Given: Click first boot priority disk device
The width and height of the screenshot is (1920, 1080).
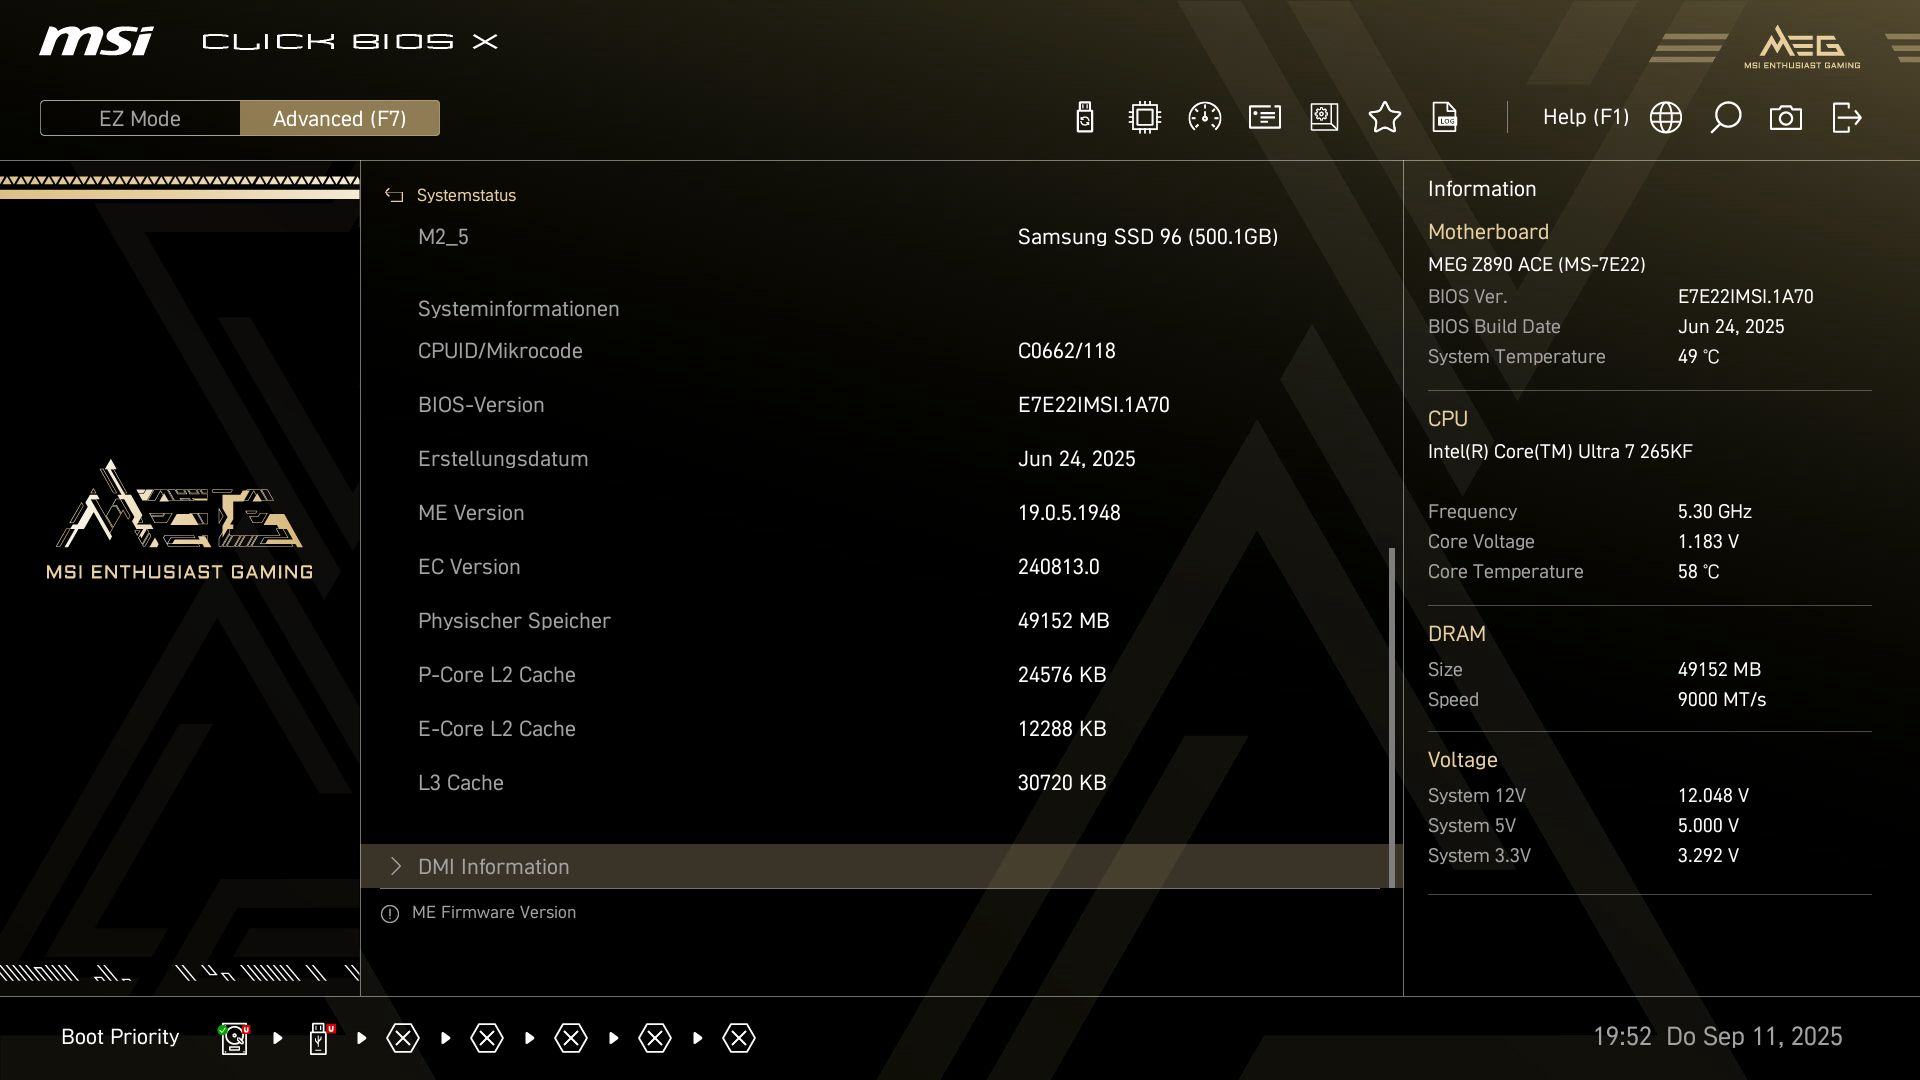Looking at the screenshot, I should tap(234, 1038).
